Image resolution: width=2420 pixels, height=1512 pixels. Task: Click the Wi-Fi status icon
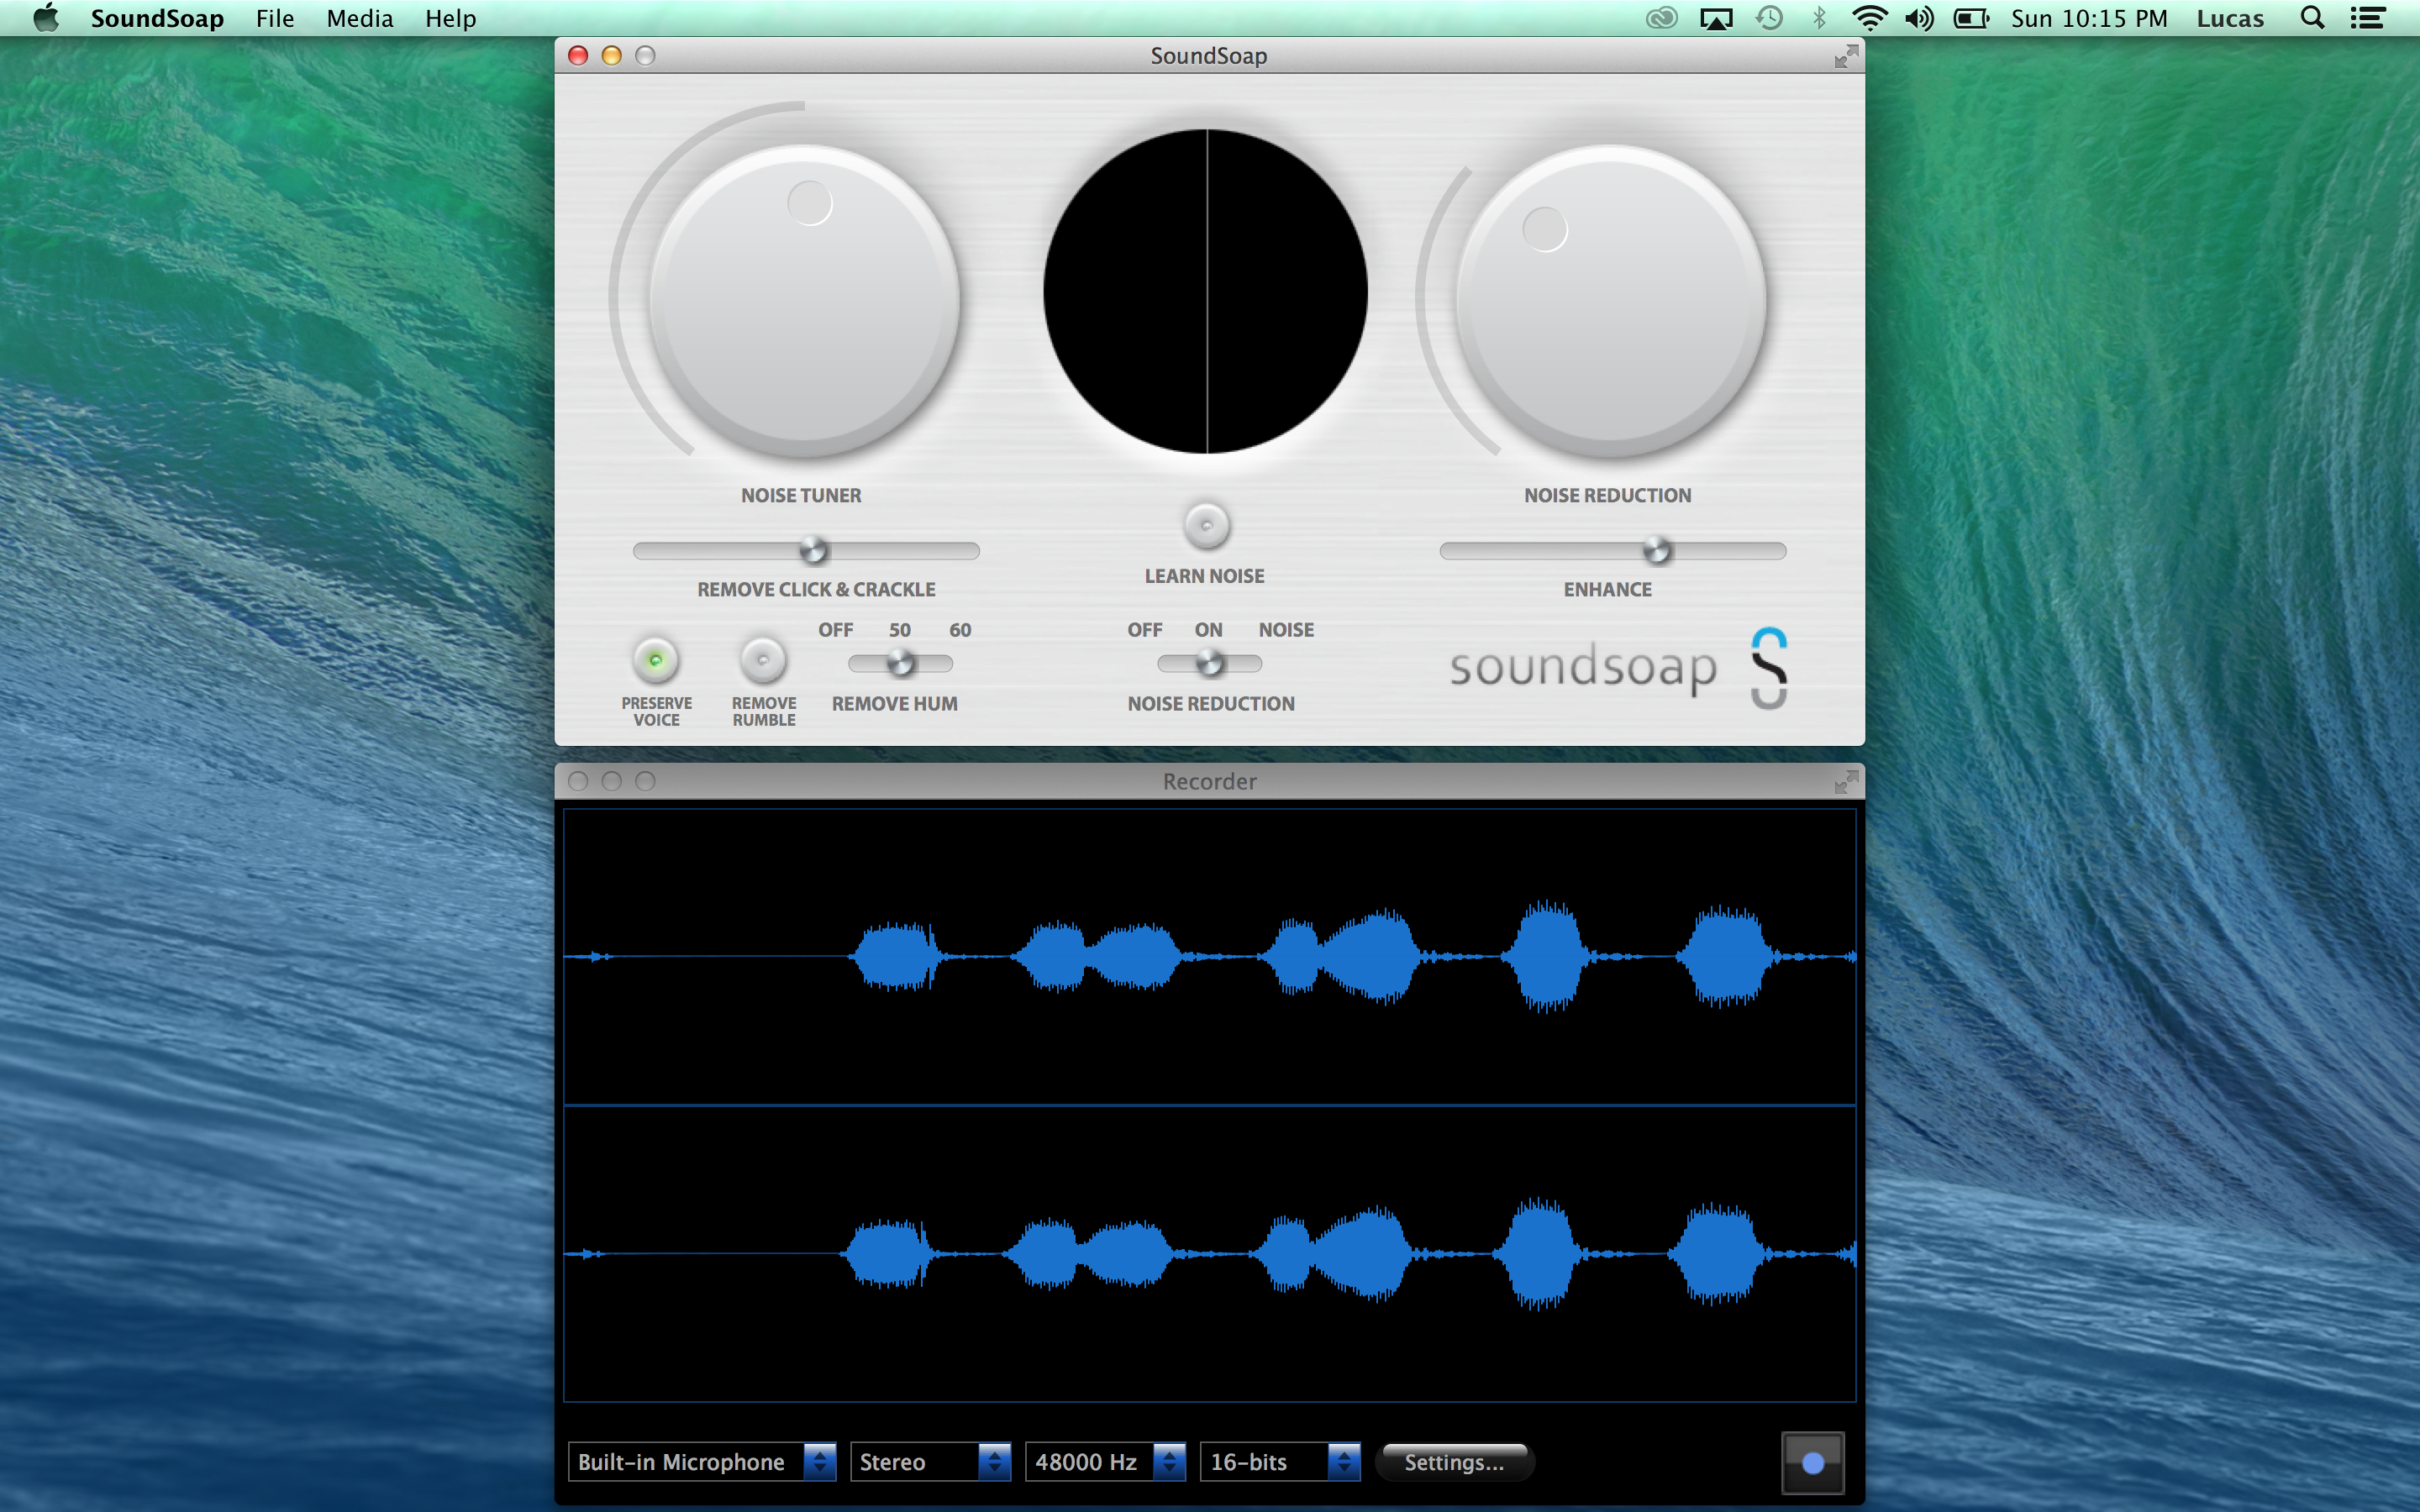coord(1869,18)
